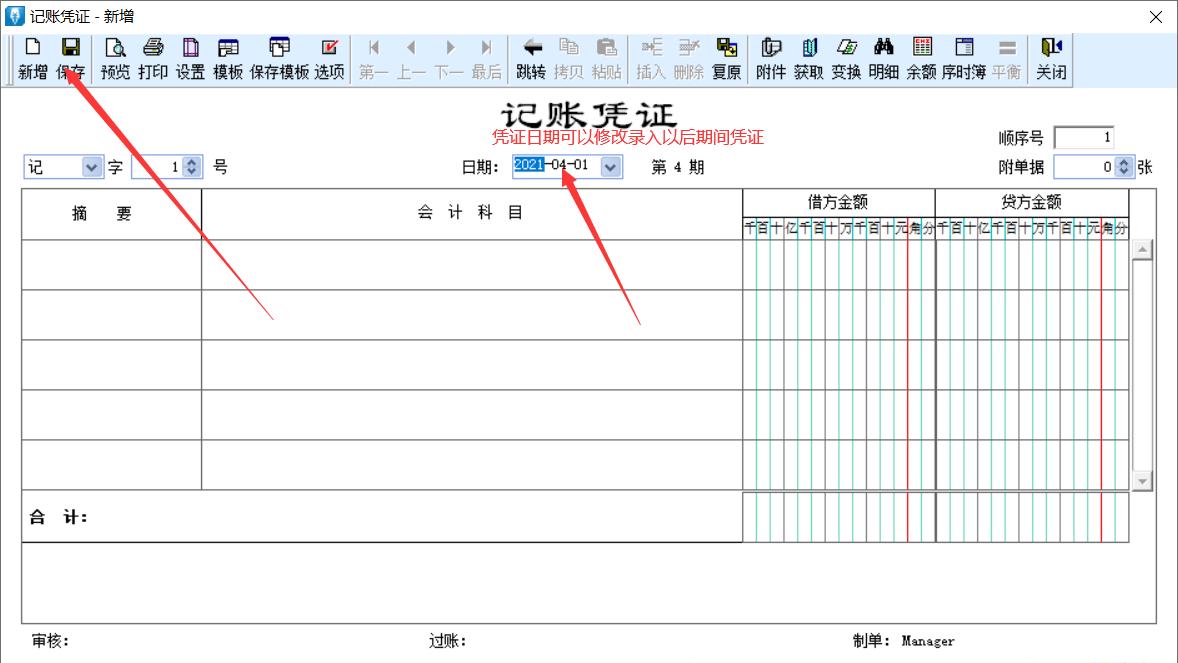Click the 打印 (Print) icon
Viewport: 1178px width, 663px height.
coord(152,58)
